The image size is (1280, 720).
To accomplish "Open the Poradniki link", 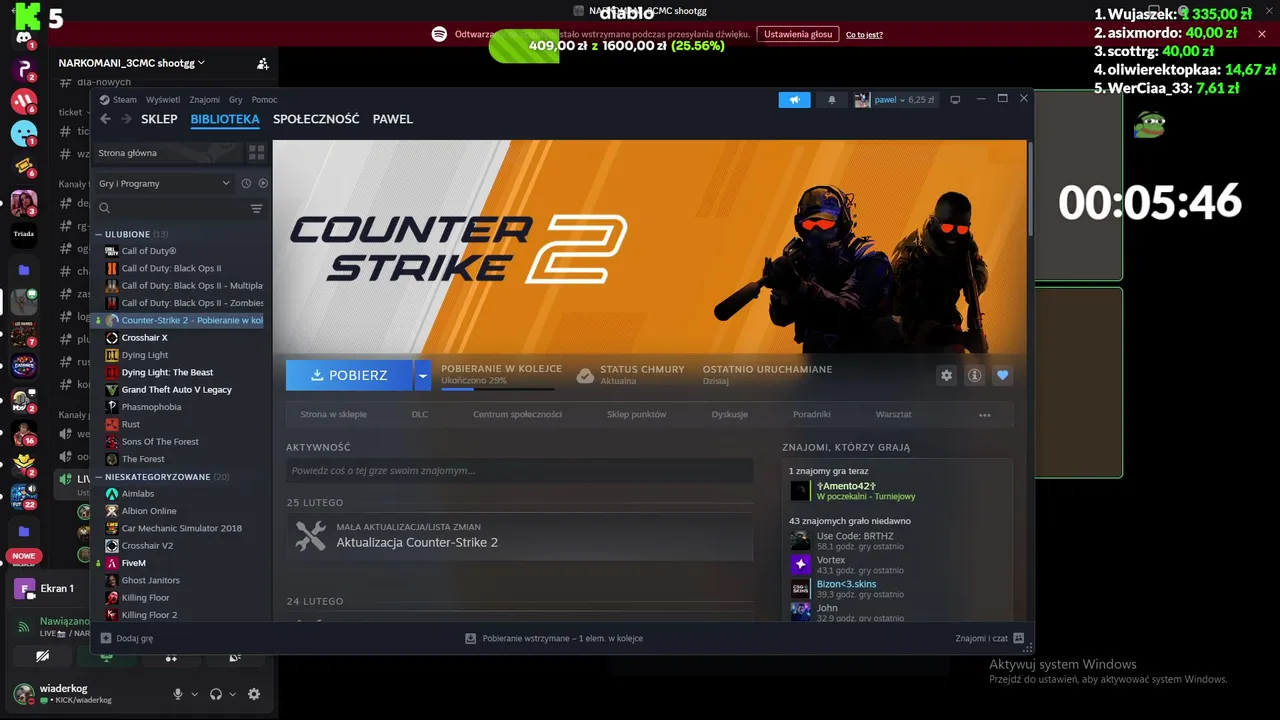I will [x=812, y=414].
